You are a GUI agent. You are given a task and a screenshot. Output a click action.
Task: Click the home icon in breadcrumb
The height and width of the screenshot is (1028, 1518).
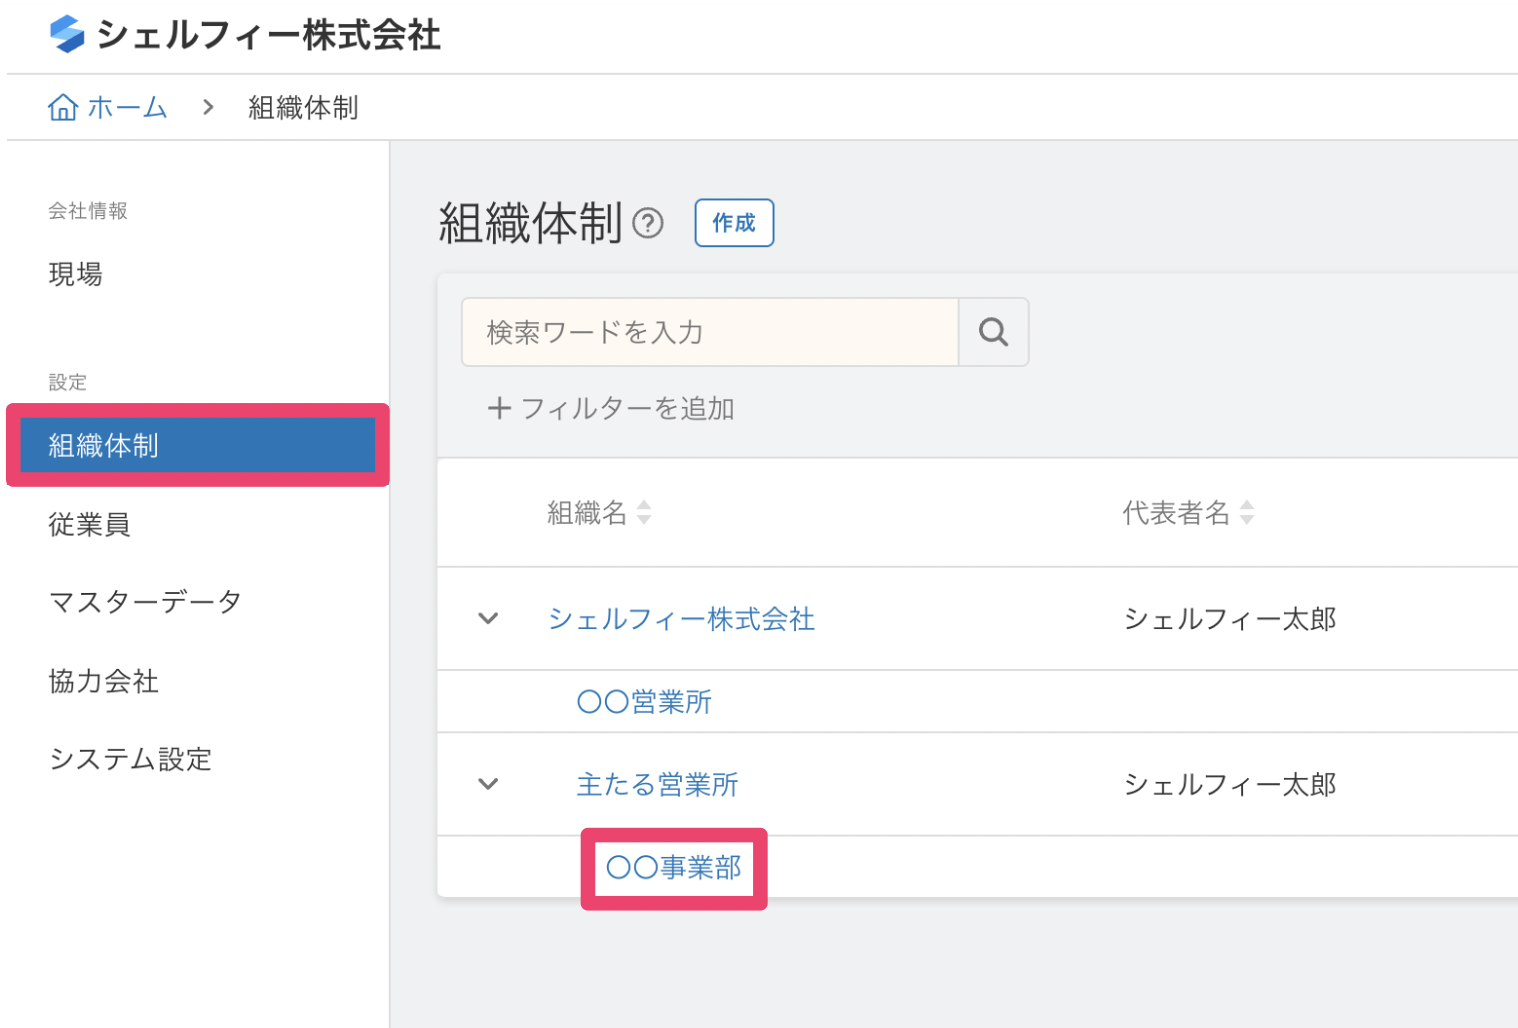(x=63, y=107)
